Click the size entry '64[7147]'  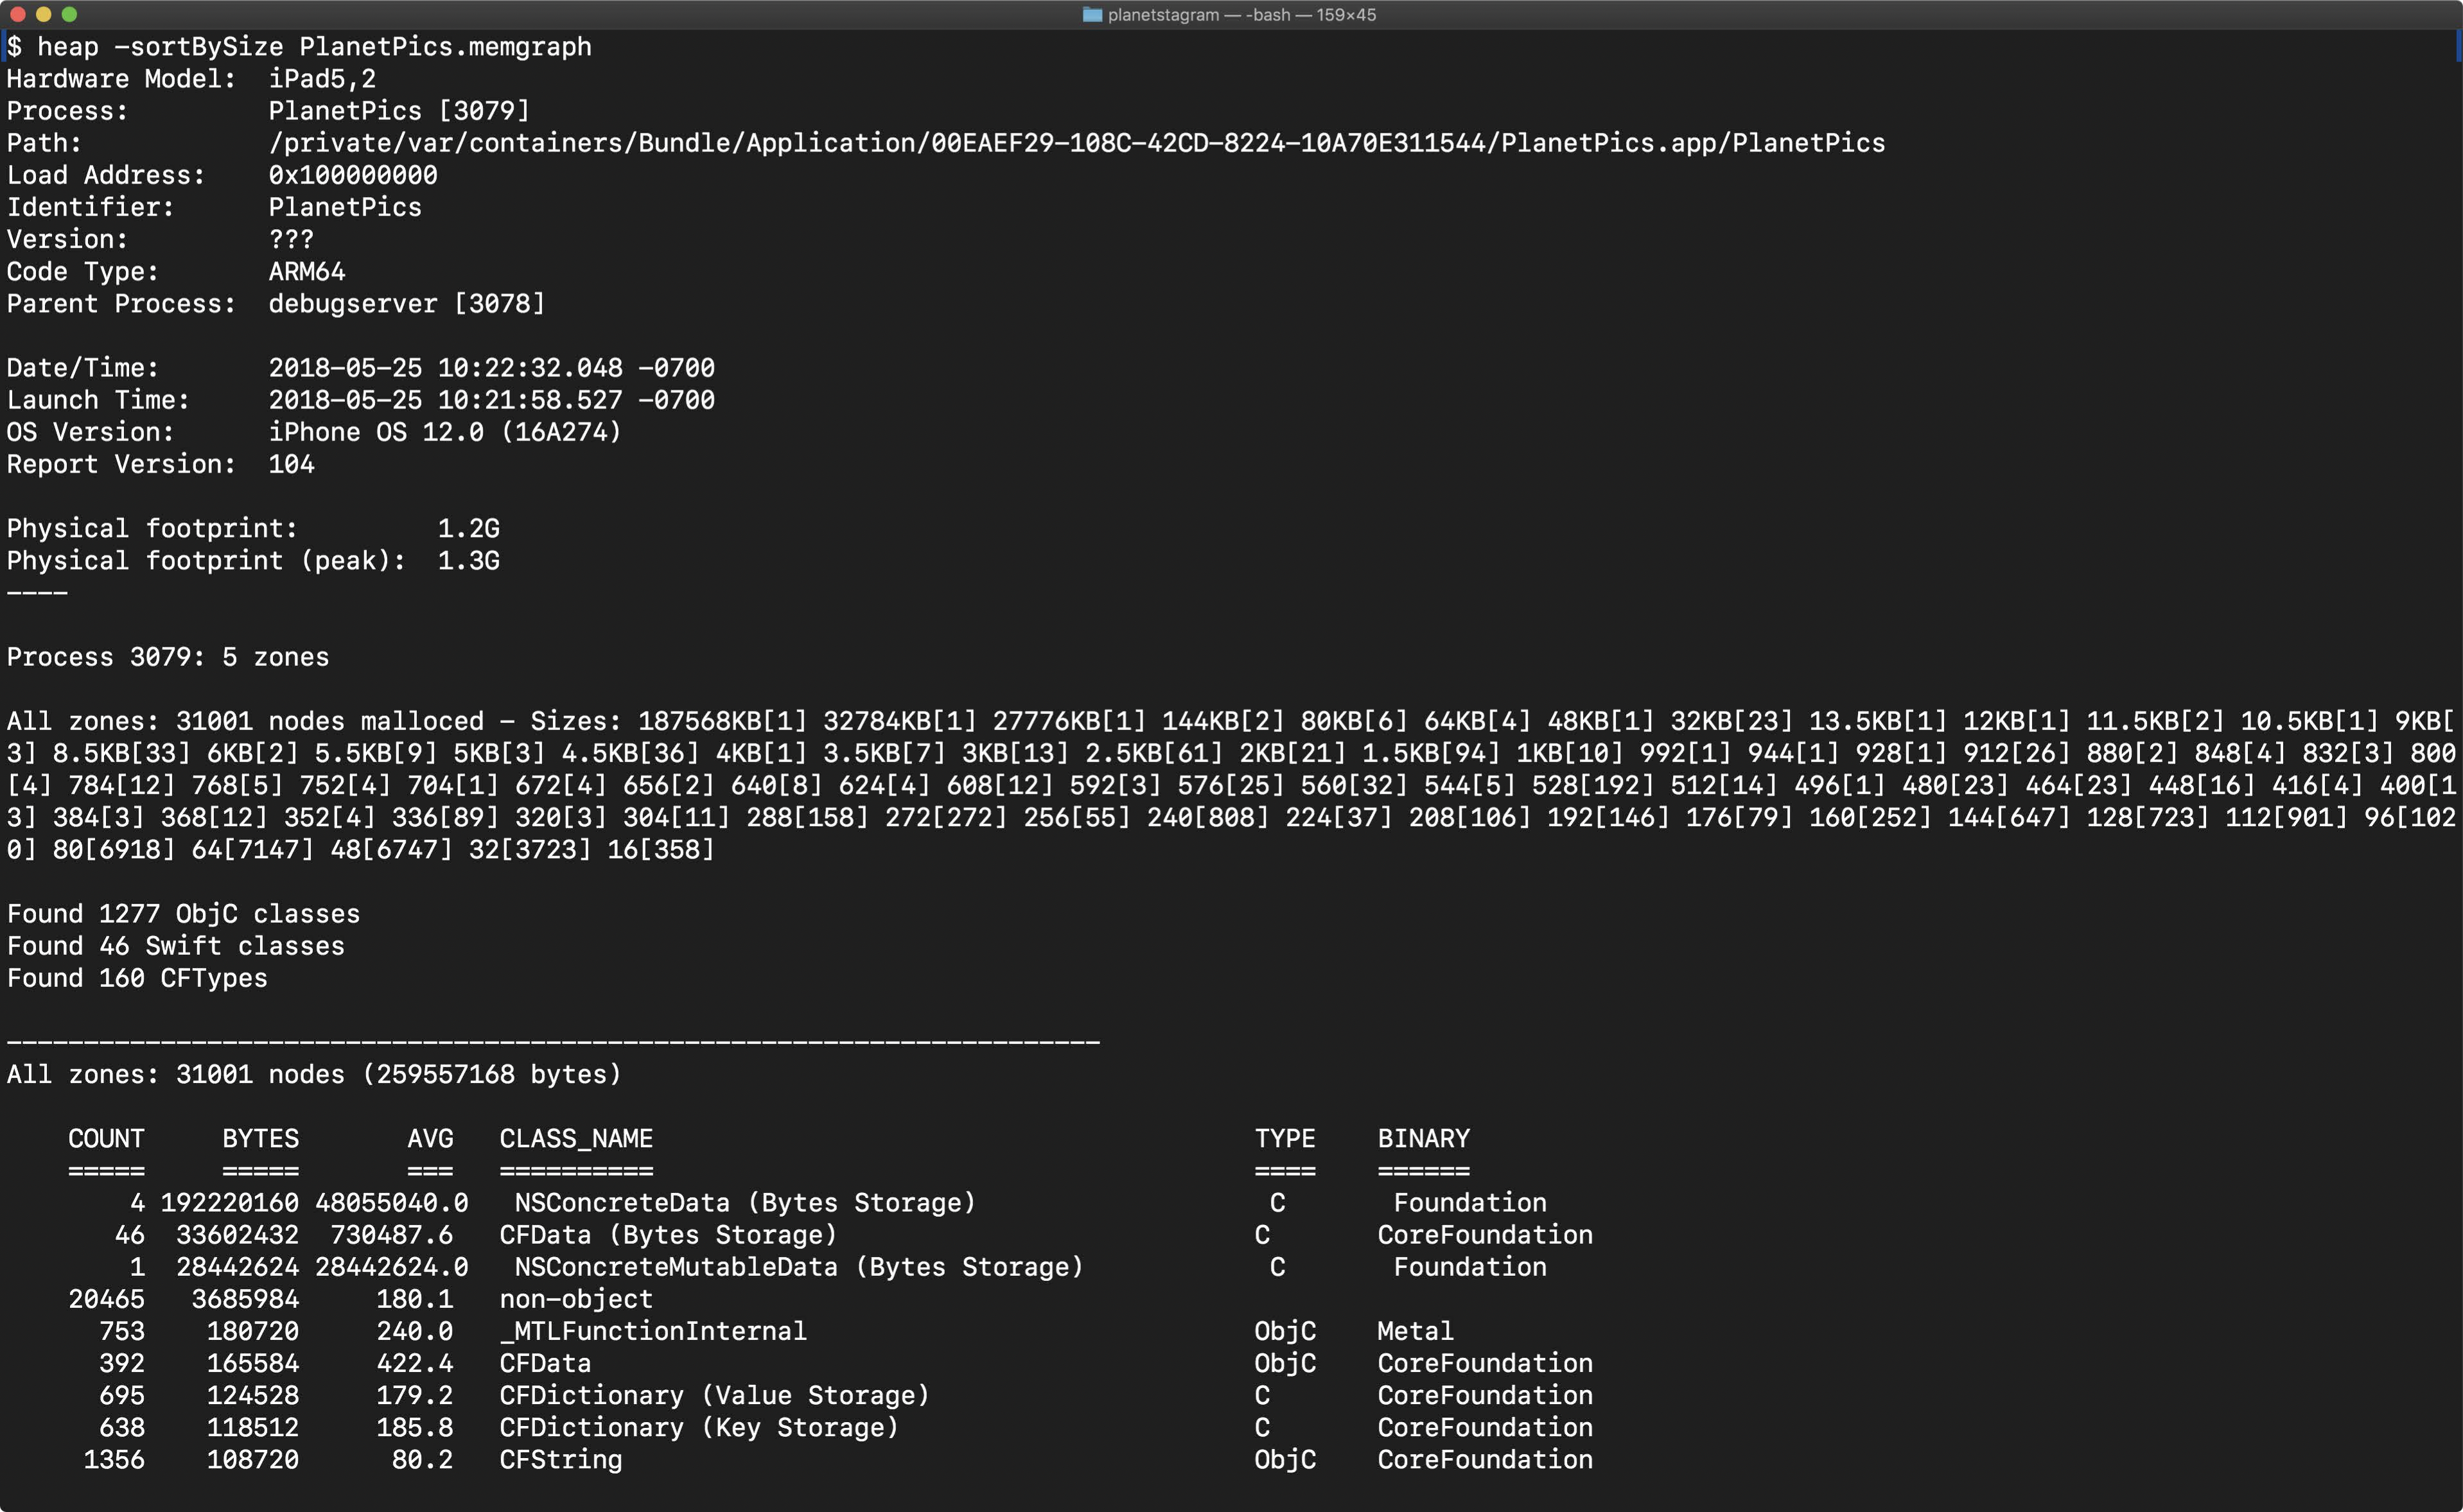(253, 849)
